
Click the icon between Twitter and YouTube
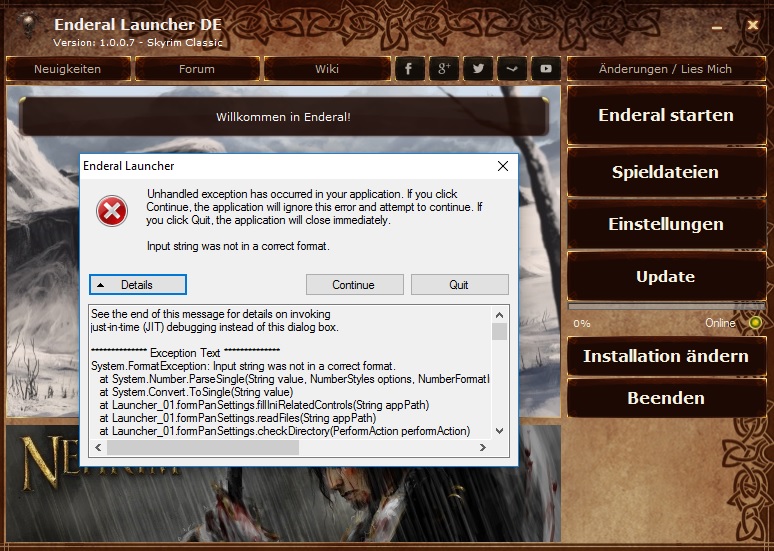point(512,69)
